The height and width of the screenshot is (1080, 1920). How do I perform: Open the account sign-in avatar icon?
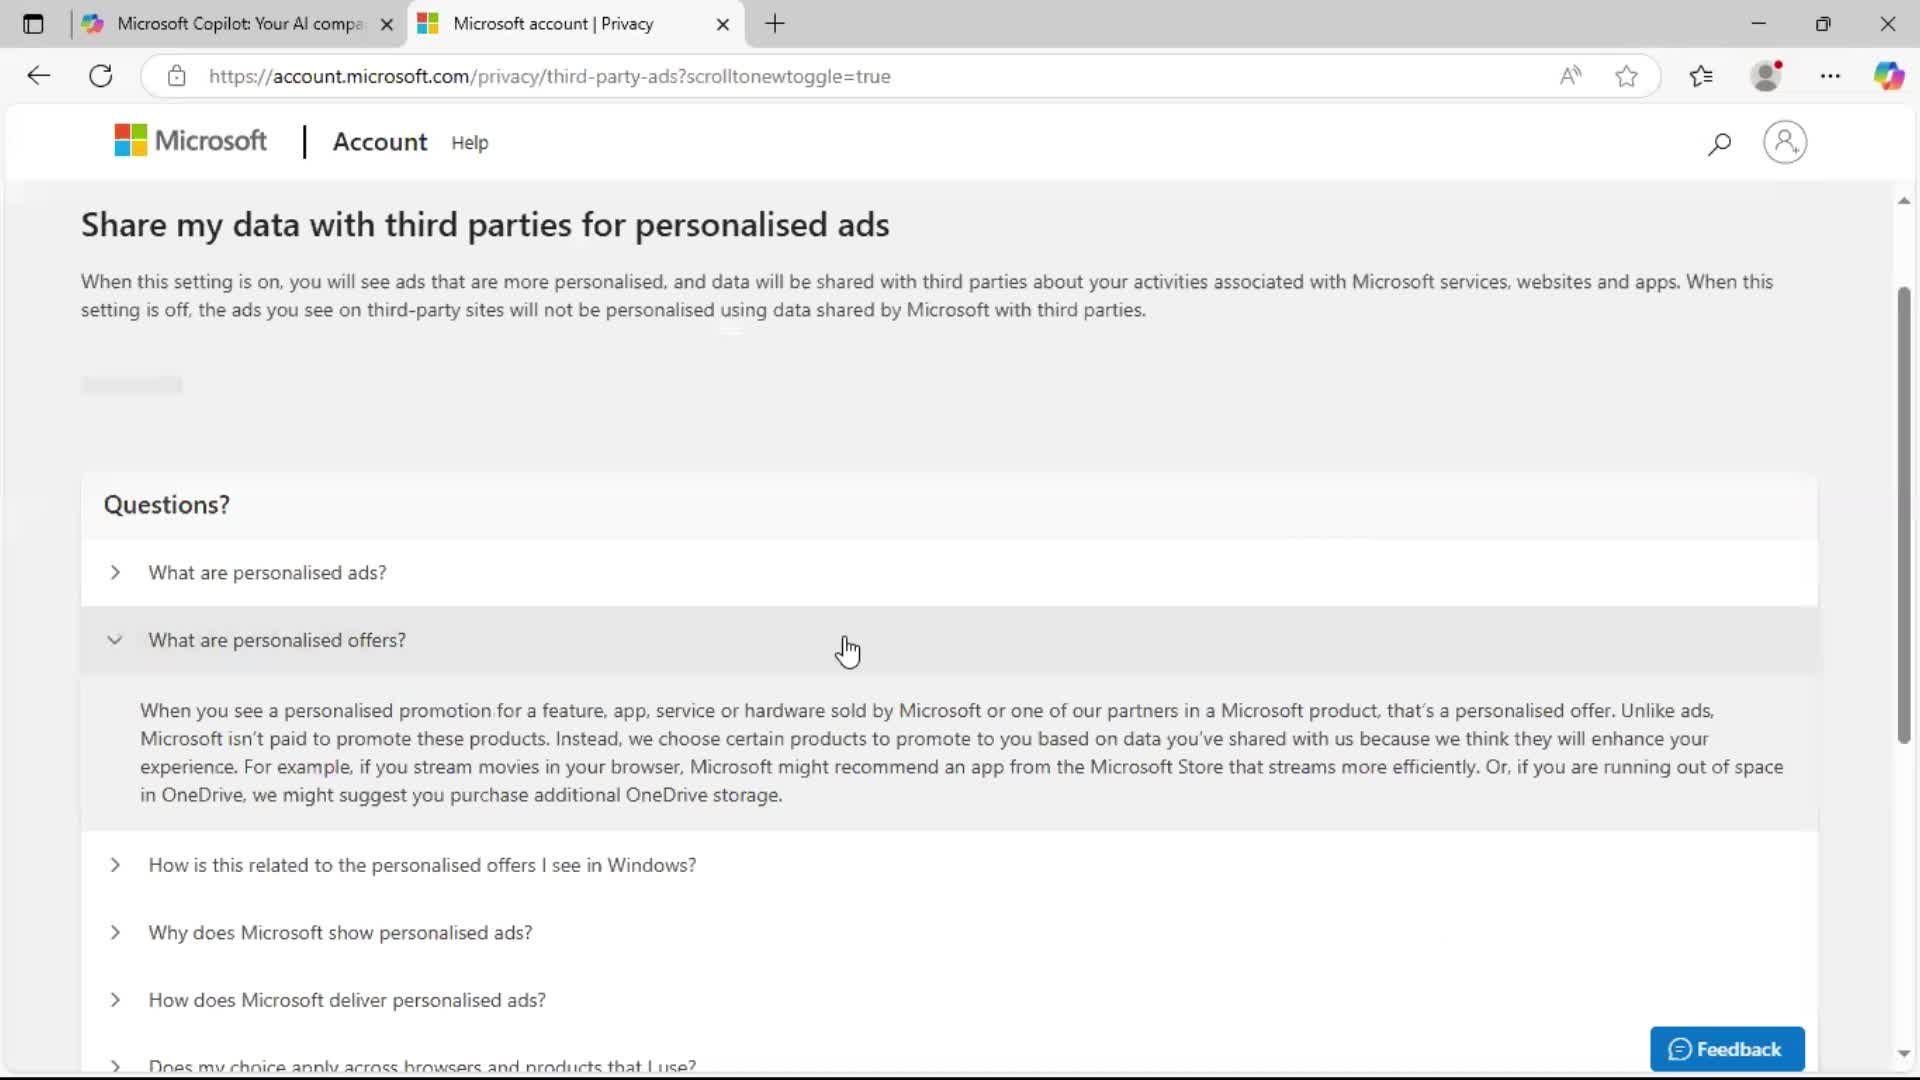pyautogui.click(x=1785, y=143)
